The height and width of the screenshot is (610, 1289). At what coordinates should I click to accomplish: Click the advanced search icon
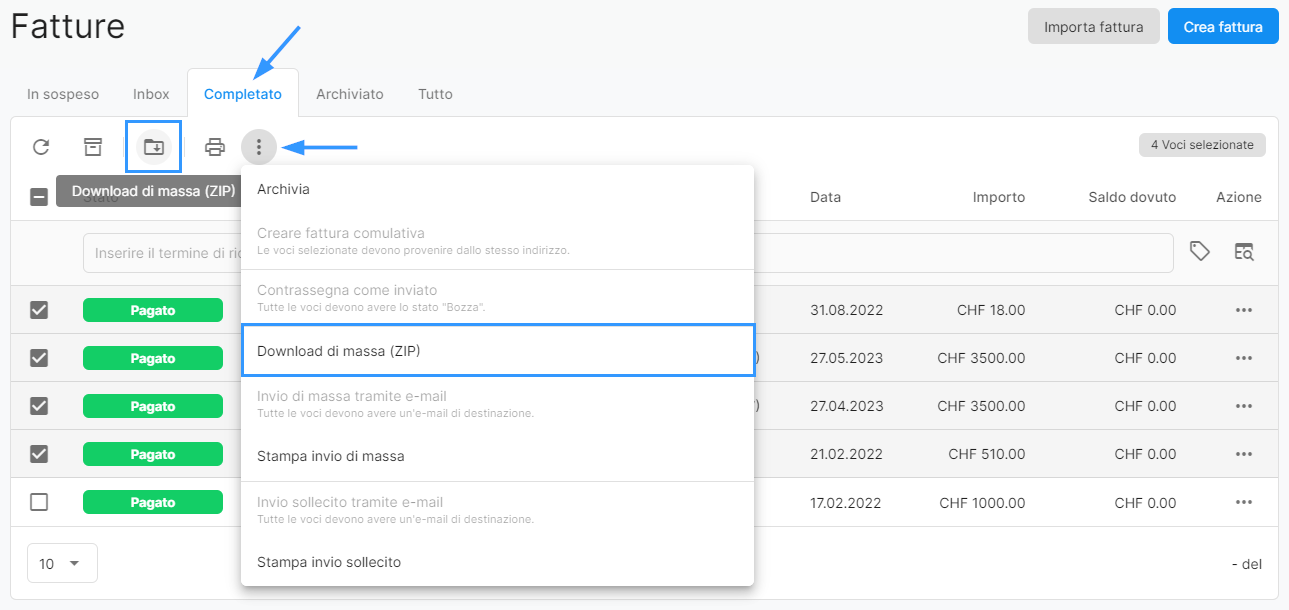pyautogui.click(x=1243, y=252)
